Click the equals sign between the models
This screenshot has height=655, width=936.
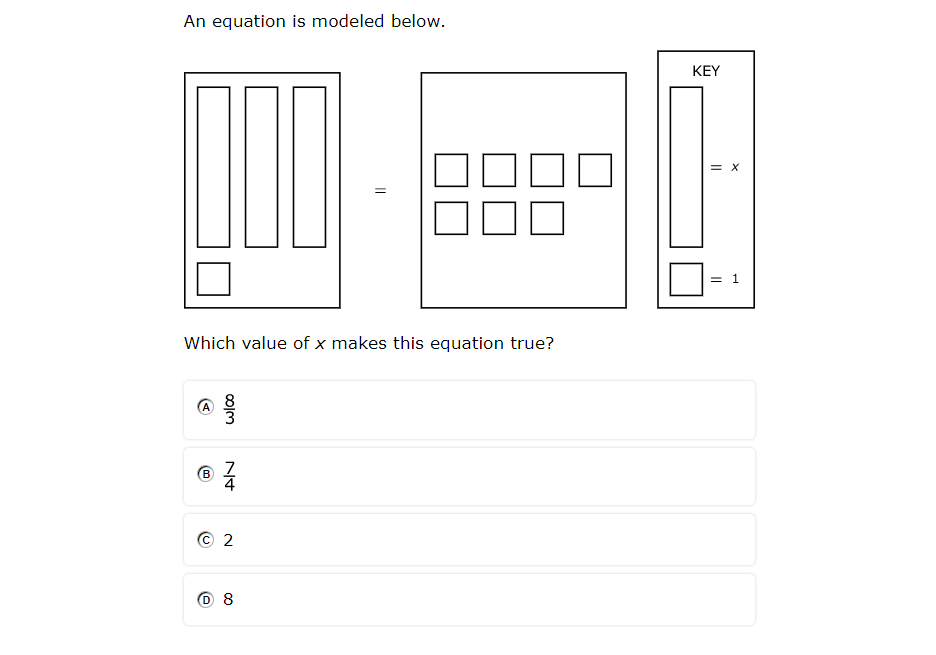click(380, 190)
